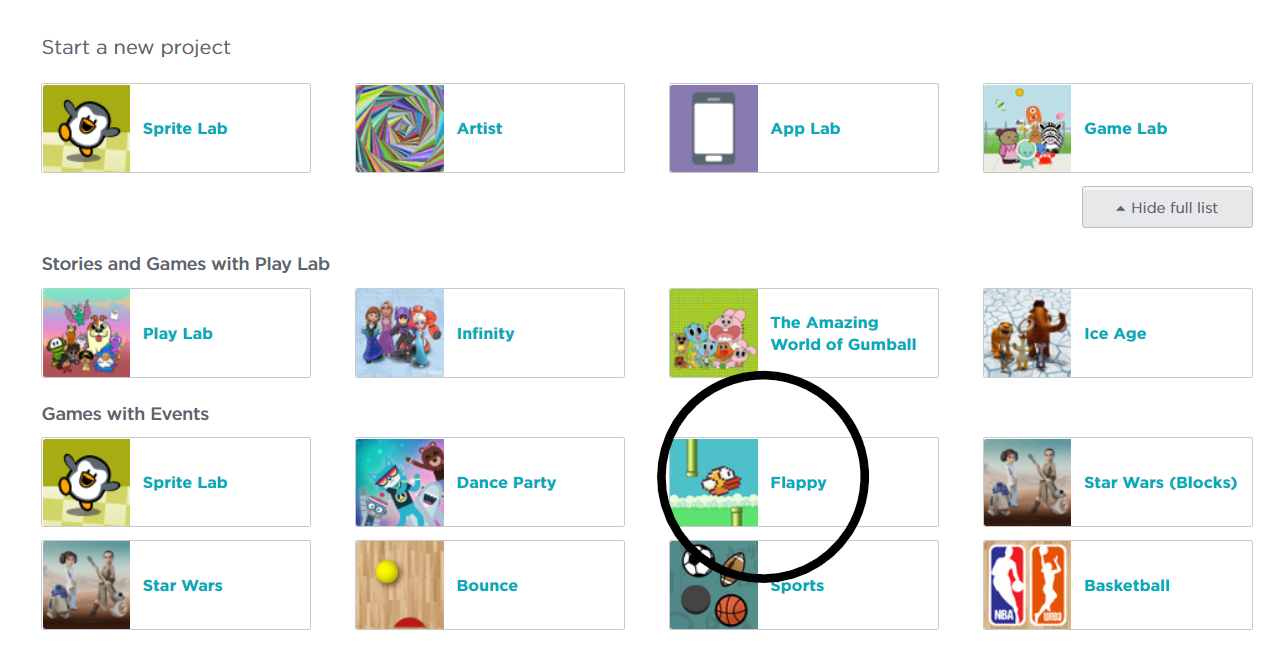Click the Flappy project link
This screenshot has width=1276, height=647.
[799, 482]
